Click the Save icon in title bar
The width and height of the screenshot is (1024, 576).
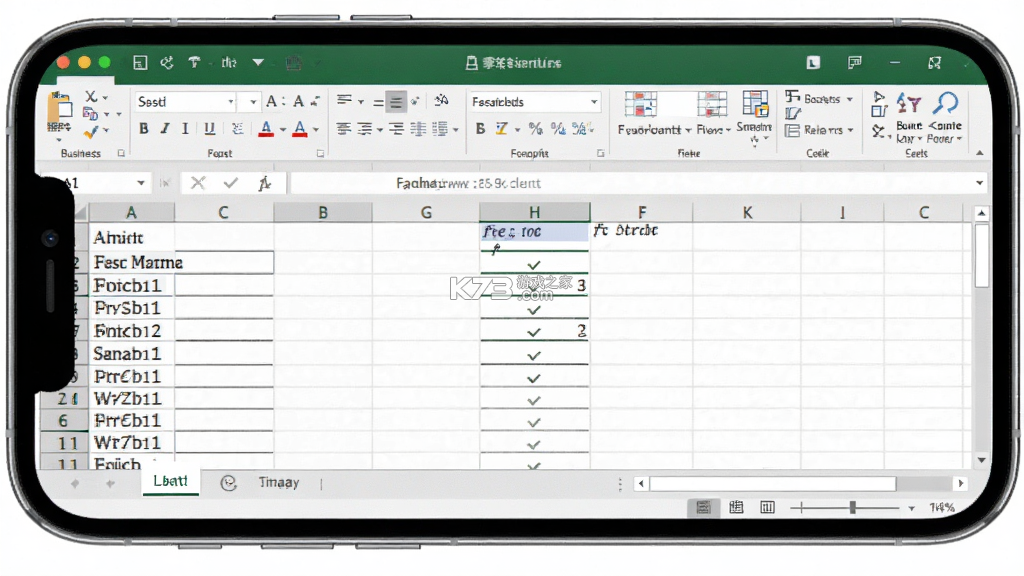click(140, 63)
